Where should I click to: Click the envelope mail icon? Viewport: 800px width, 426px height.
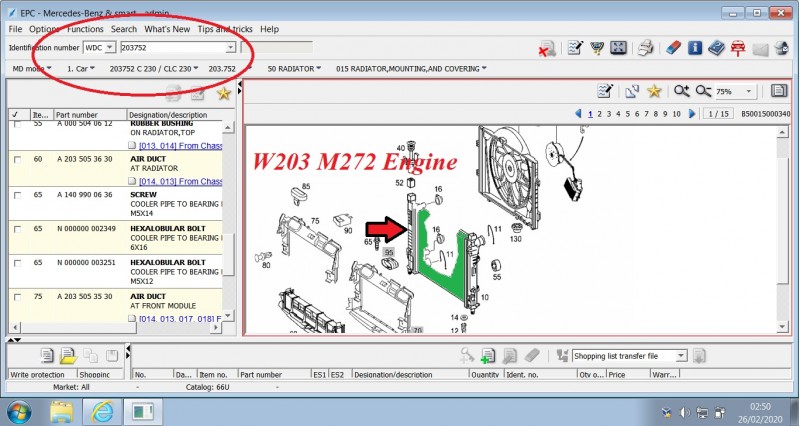tap(760, 49)
